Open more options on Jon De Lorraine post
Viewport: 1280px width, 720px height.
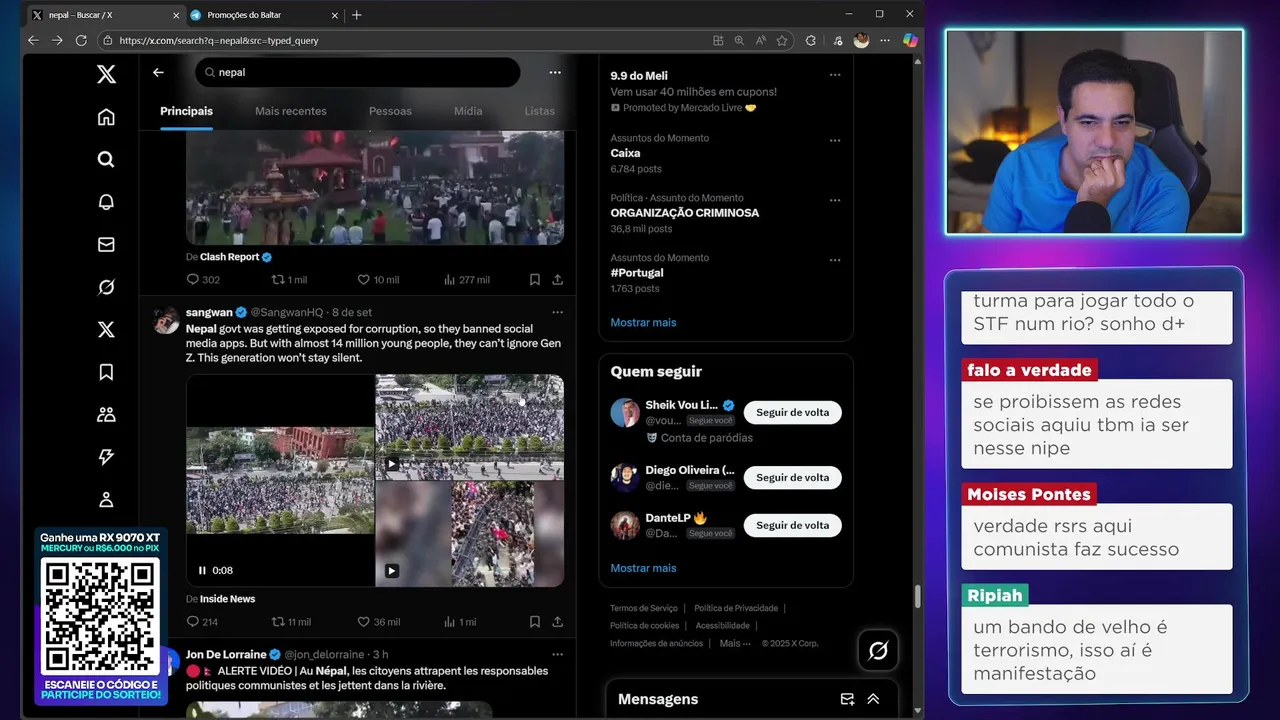pyautogui.click(x=557, y=654)
